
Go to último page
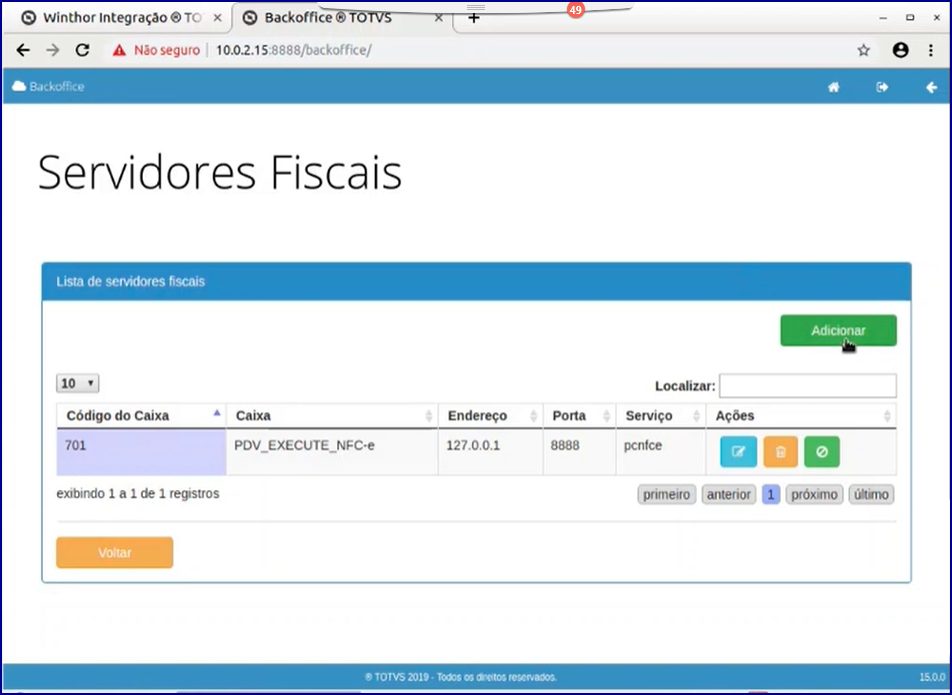point(871,495)
